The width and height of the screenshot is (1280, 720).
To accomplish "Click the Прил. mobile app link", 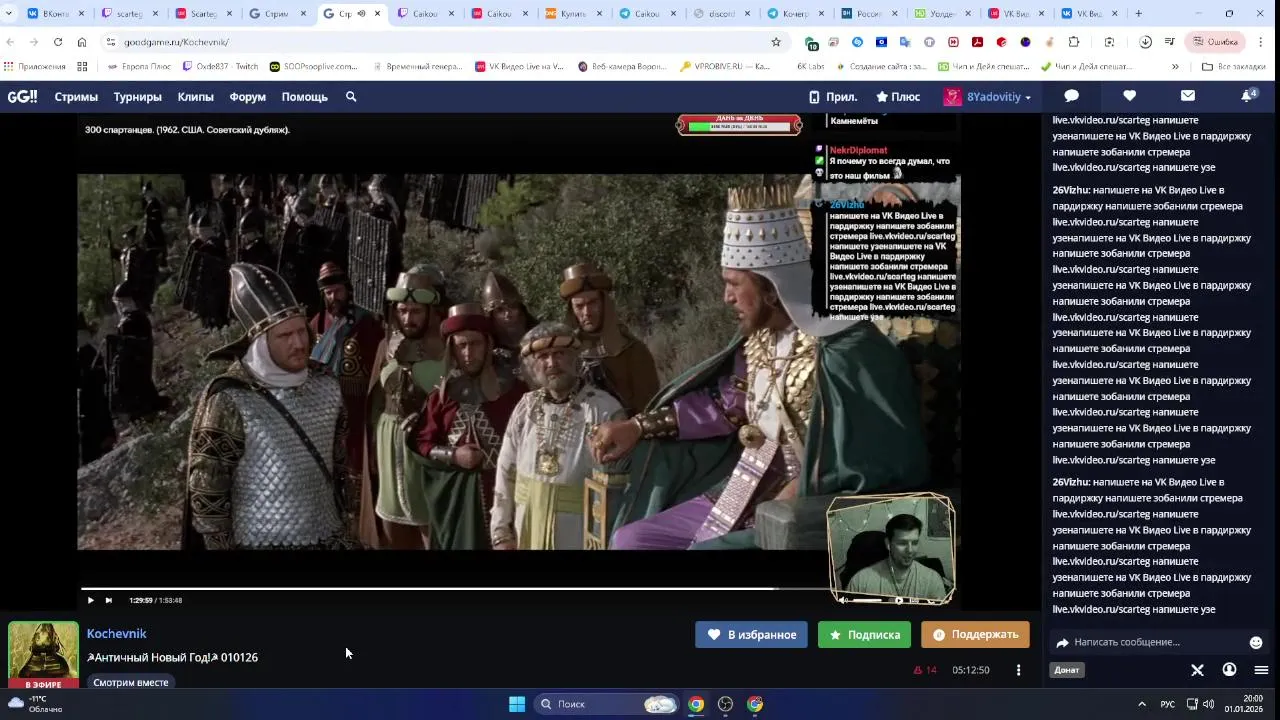I will coord(833,97).
